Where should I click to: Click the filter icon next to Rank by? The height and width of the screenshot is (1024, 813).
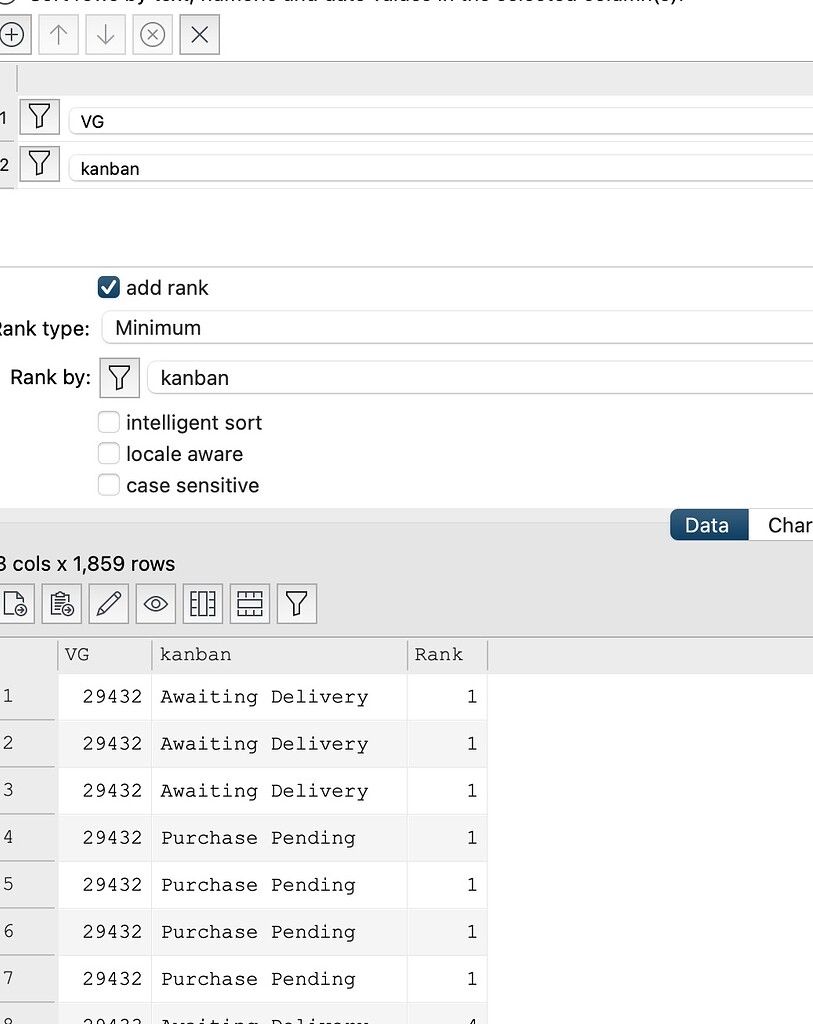[x=119, y=378]
